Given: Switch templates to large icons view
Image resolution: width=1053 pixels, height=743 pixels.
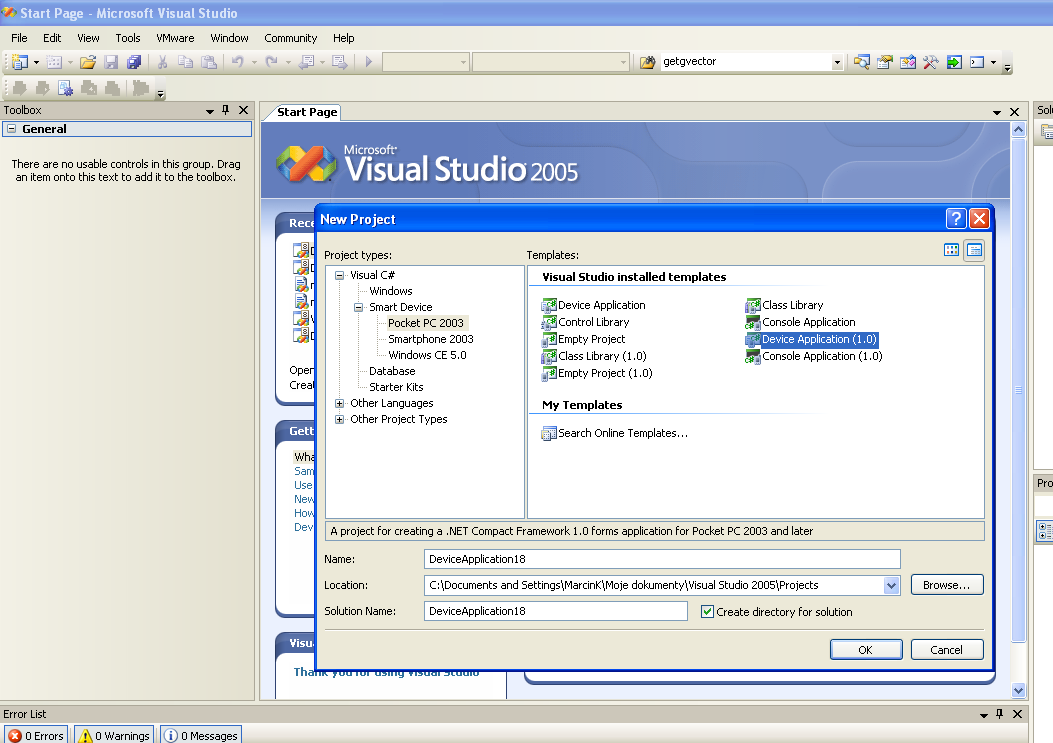Looking at the screenshot, I should pos(952,251).
